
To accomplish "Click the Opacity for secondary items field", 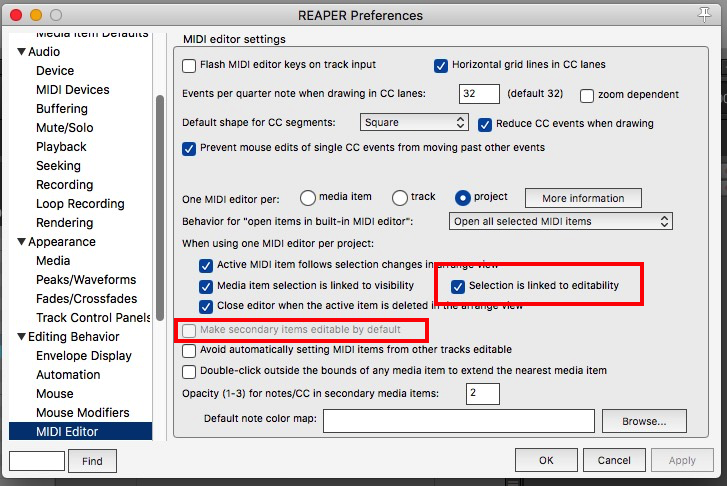I will [483, 394].
